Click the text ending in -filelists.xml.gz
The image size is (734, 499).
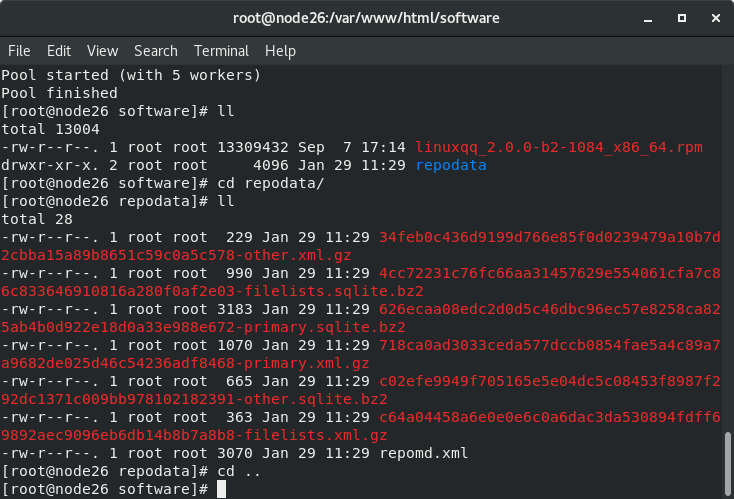pos(194,435)
